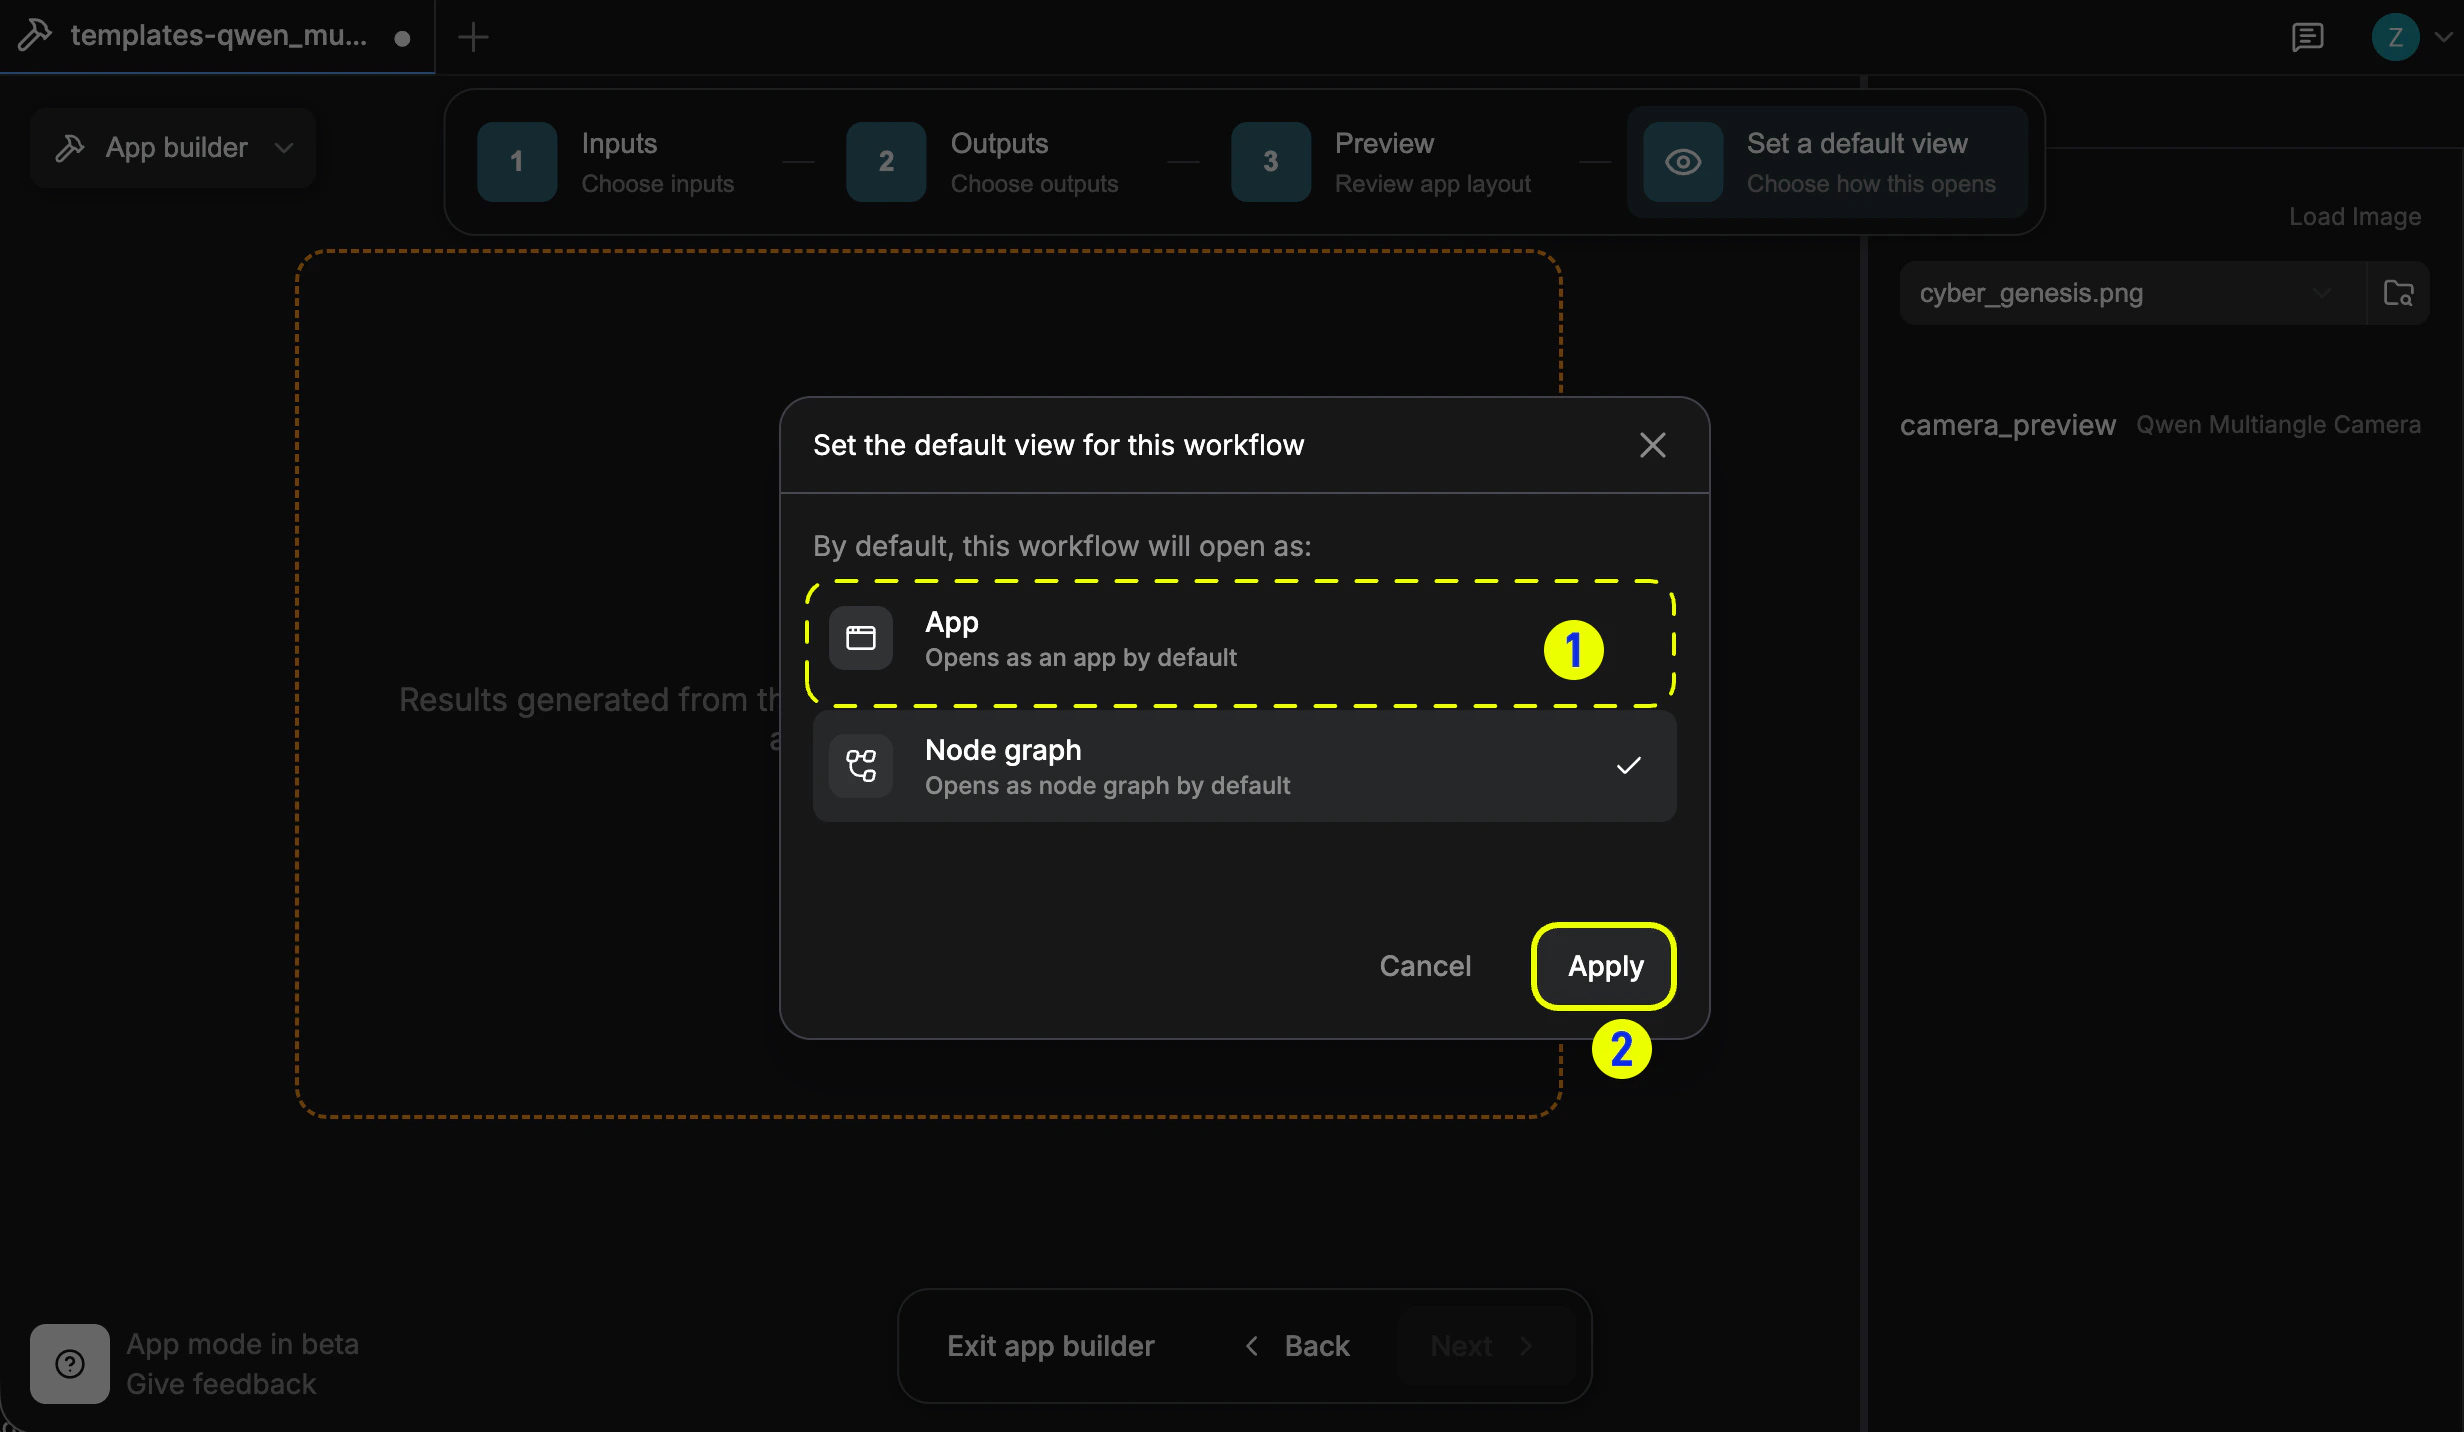Click the checkmark on Node graph option
This screenshot has width=2464, height=1432.
[x=1628, y=765]
